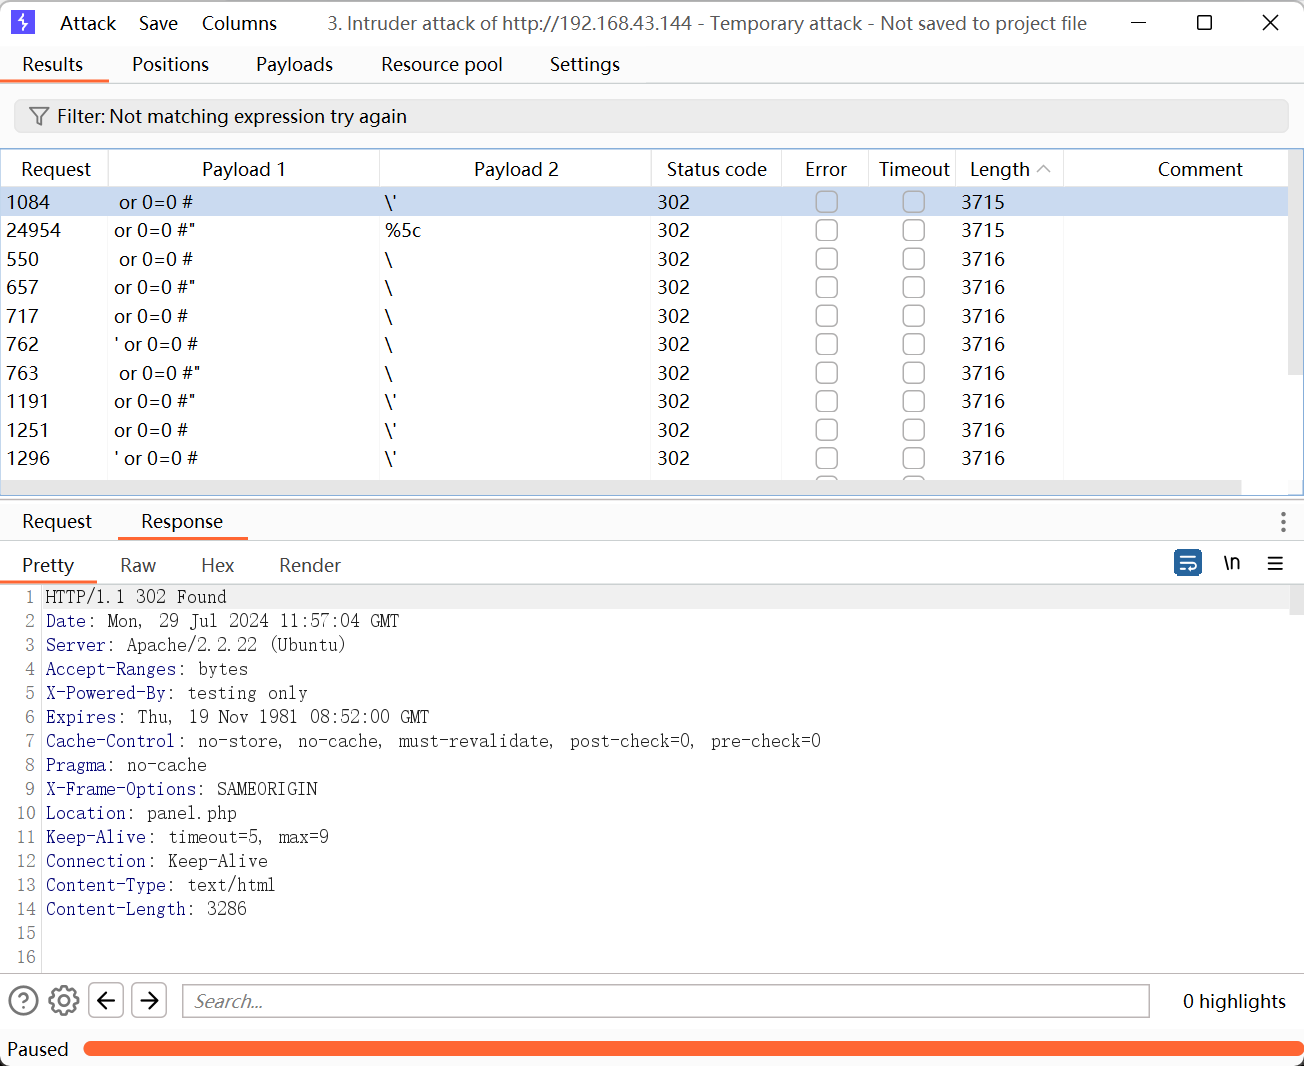Open search settings gear icon
This screenshot has width=1304, height=1066.
click(x=64, y=1000)
